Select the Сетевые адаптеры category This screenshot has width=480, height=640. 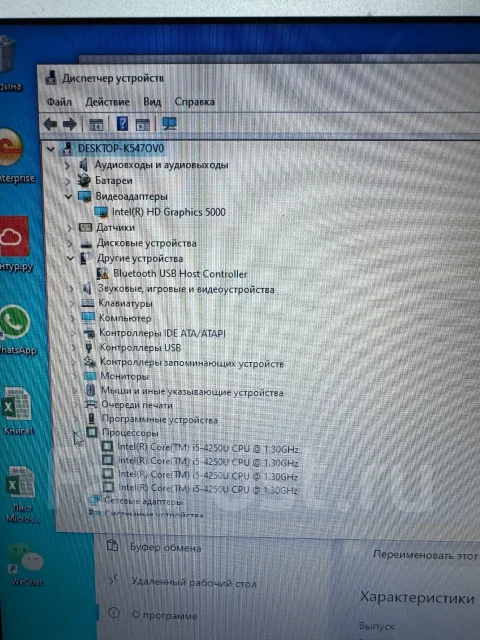click(x=143, y=501)
